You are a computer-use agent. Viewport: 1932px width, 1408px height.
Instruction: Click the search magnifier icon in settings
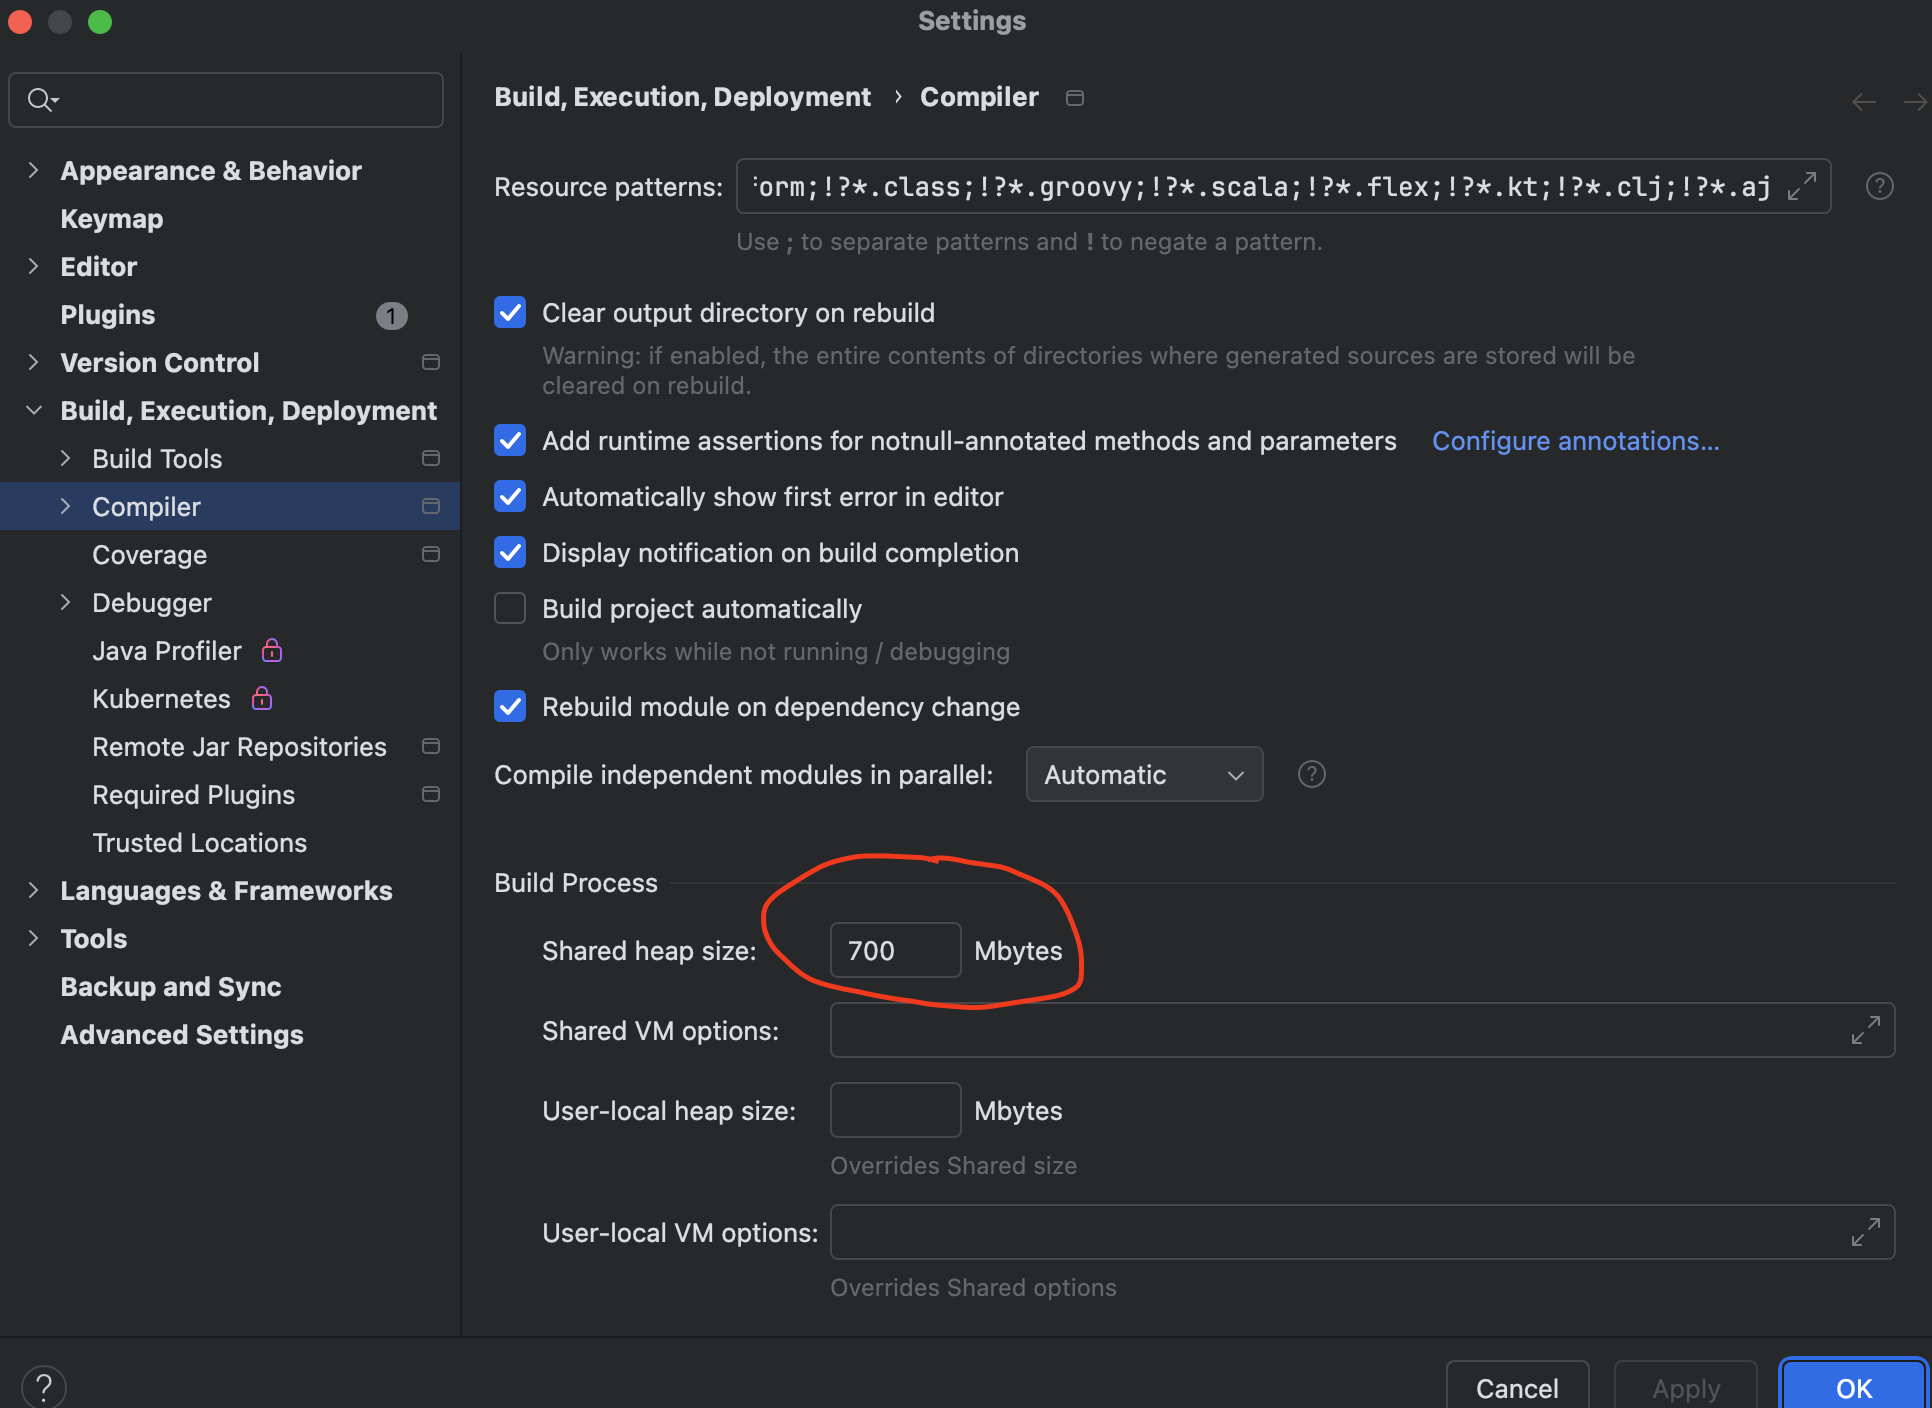point(42,100)
